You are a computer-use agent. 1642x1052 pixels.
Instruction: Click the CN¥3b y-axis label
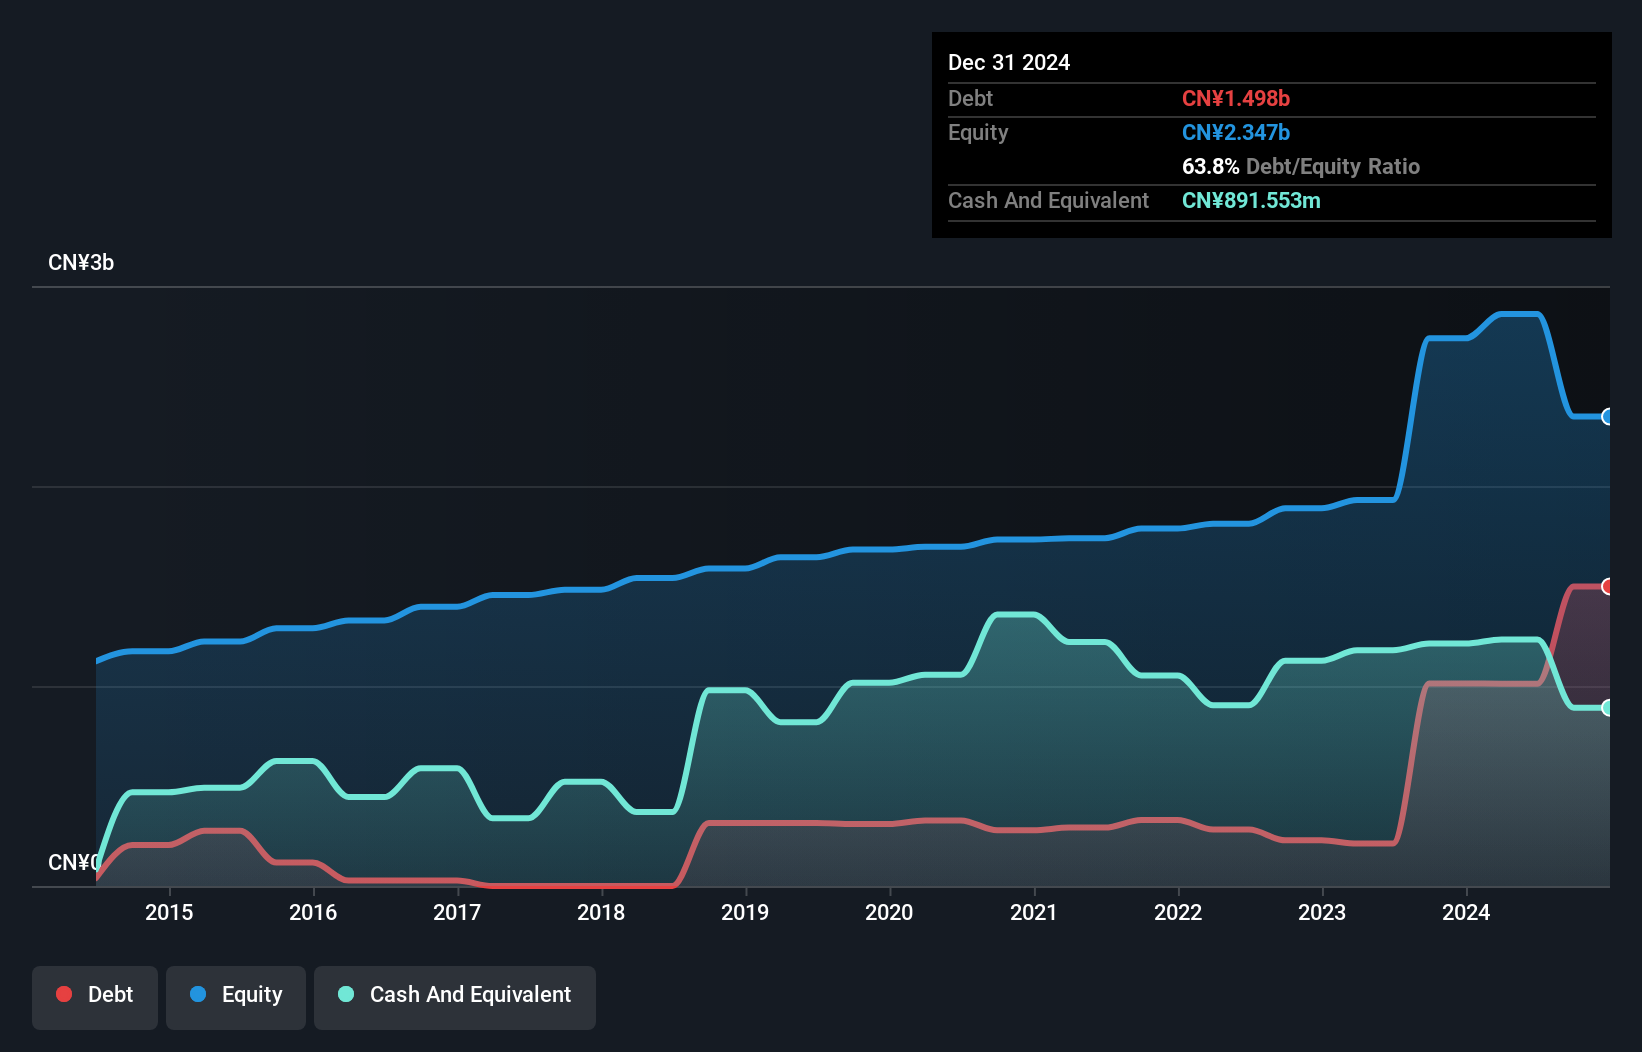coord(81,263)
